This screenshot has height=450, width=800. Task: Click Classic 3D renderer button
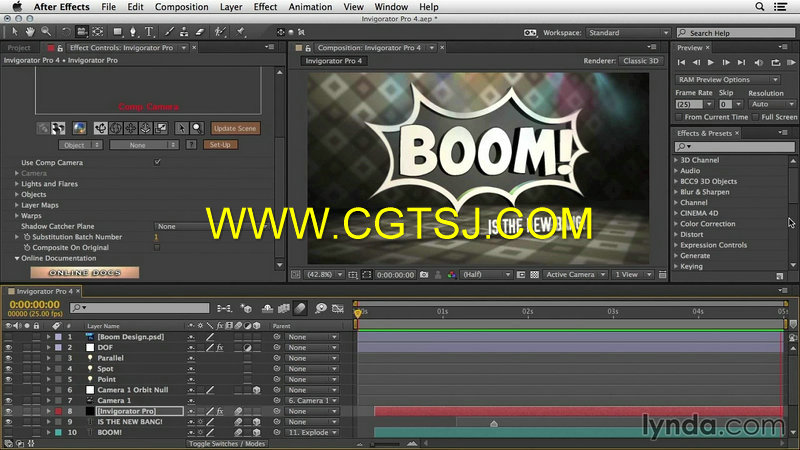click(641, 61)
